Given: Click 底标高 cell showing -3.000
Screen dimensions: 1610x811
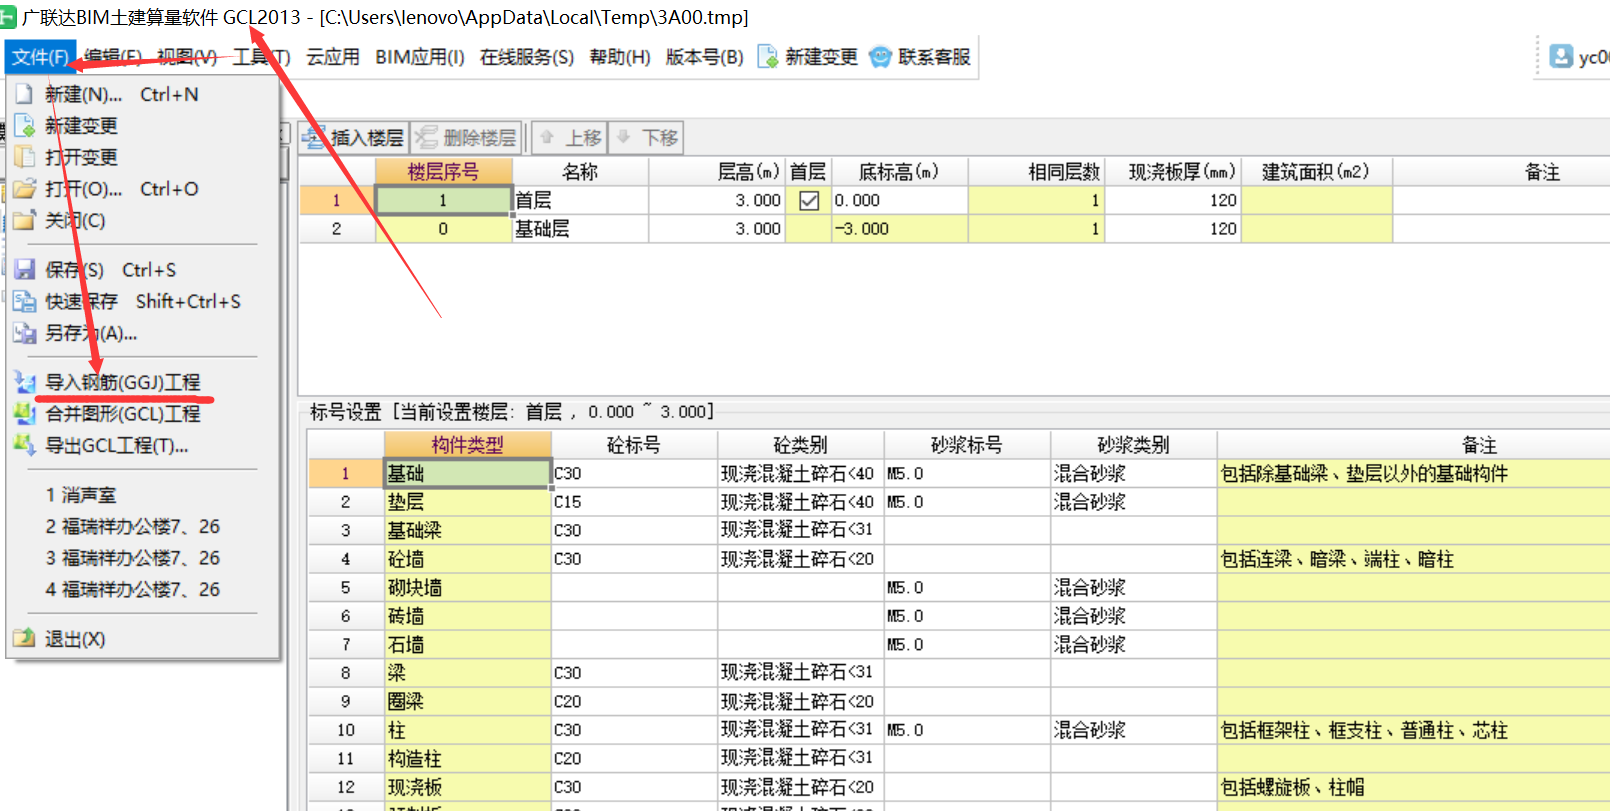Looking at the screenshot, I should (x=899, y=229).
